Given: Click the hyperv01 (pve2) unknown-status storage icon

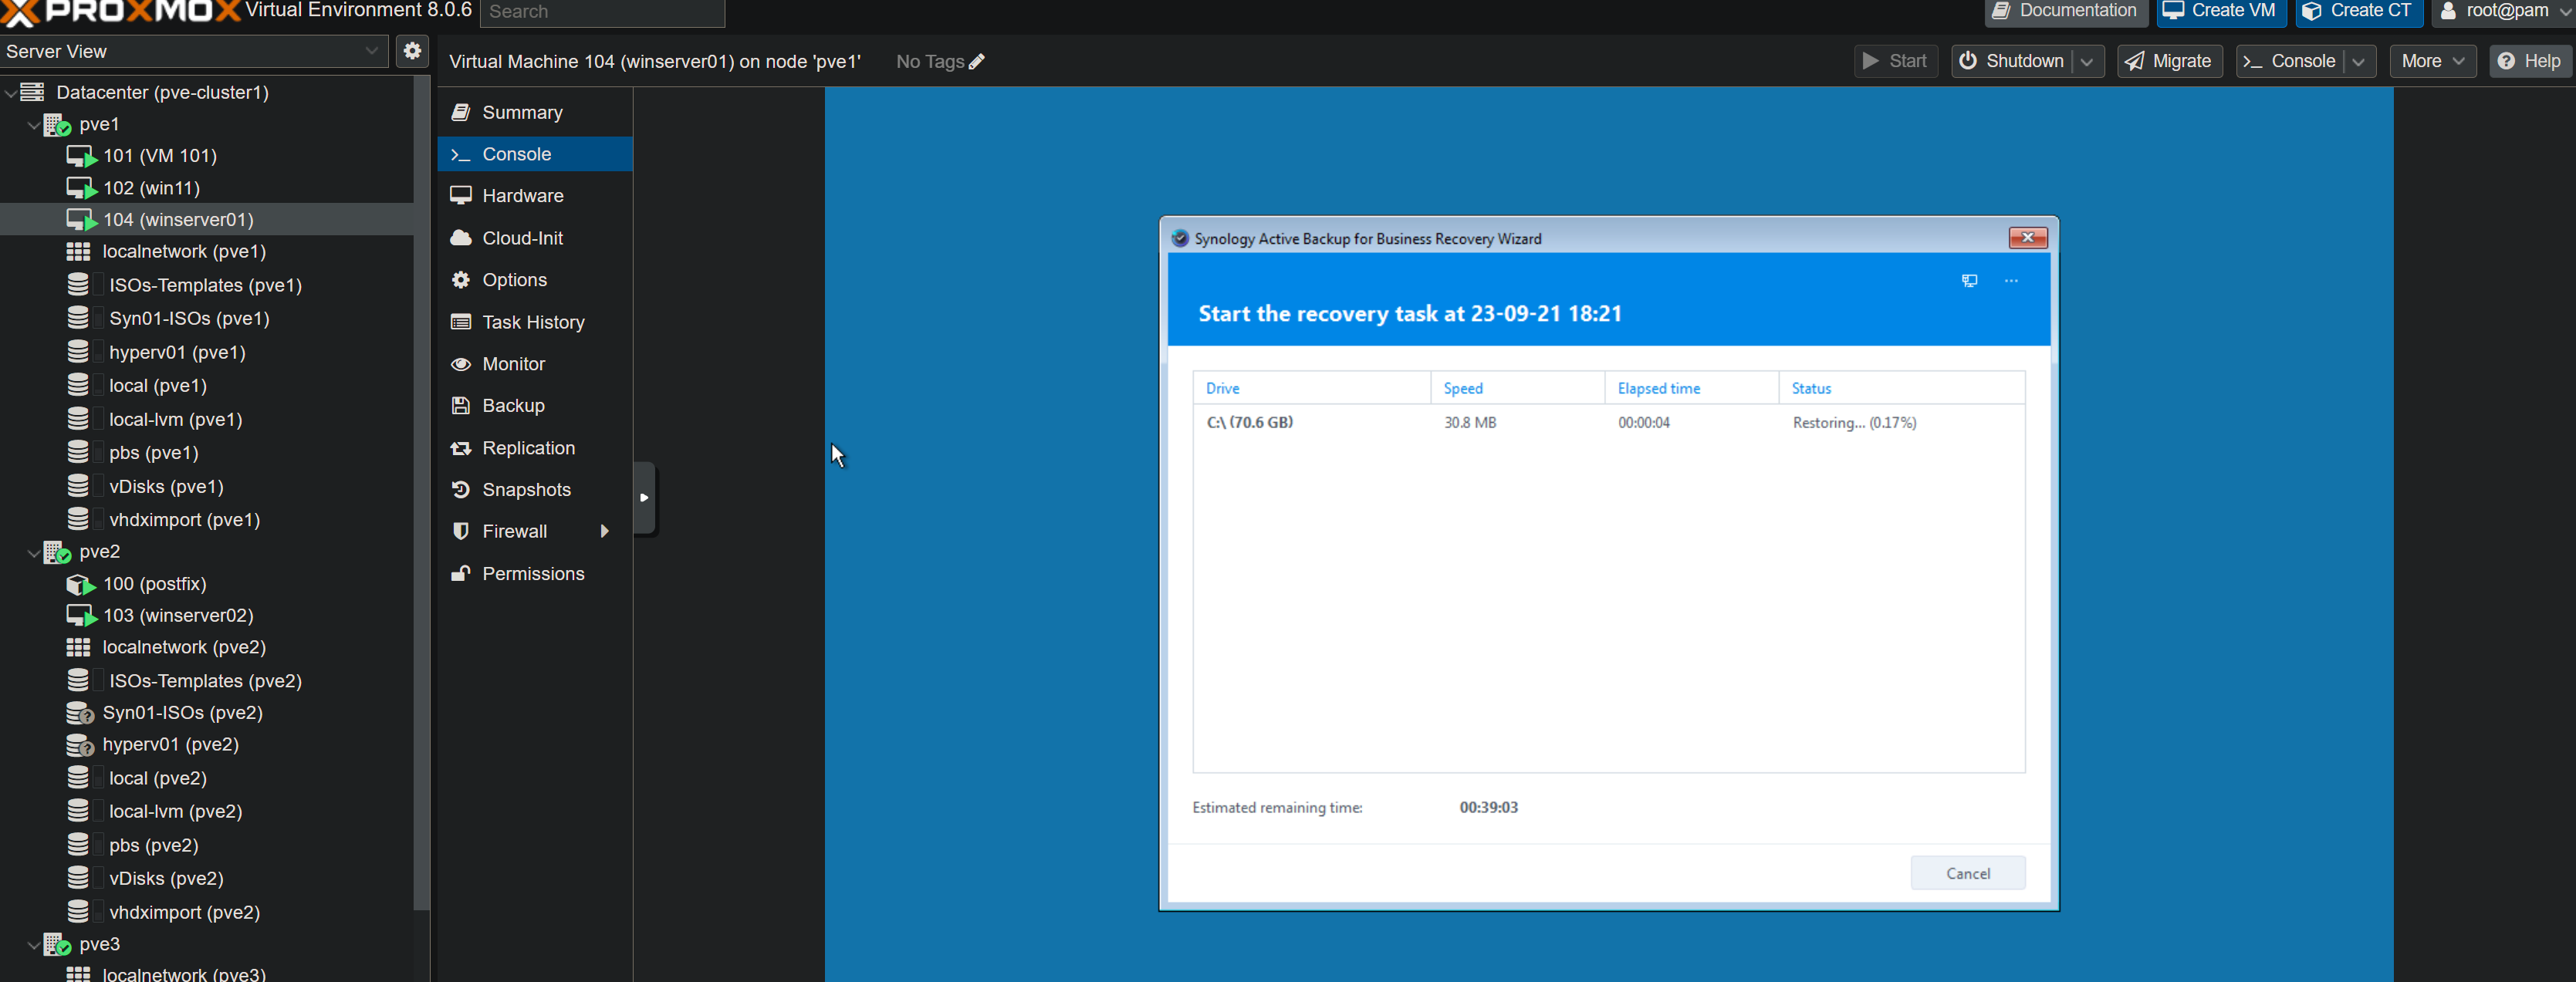Looking at the screenshot, I should click(80, 745).
